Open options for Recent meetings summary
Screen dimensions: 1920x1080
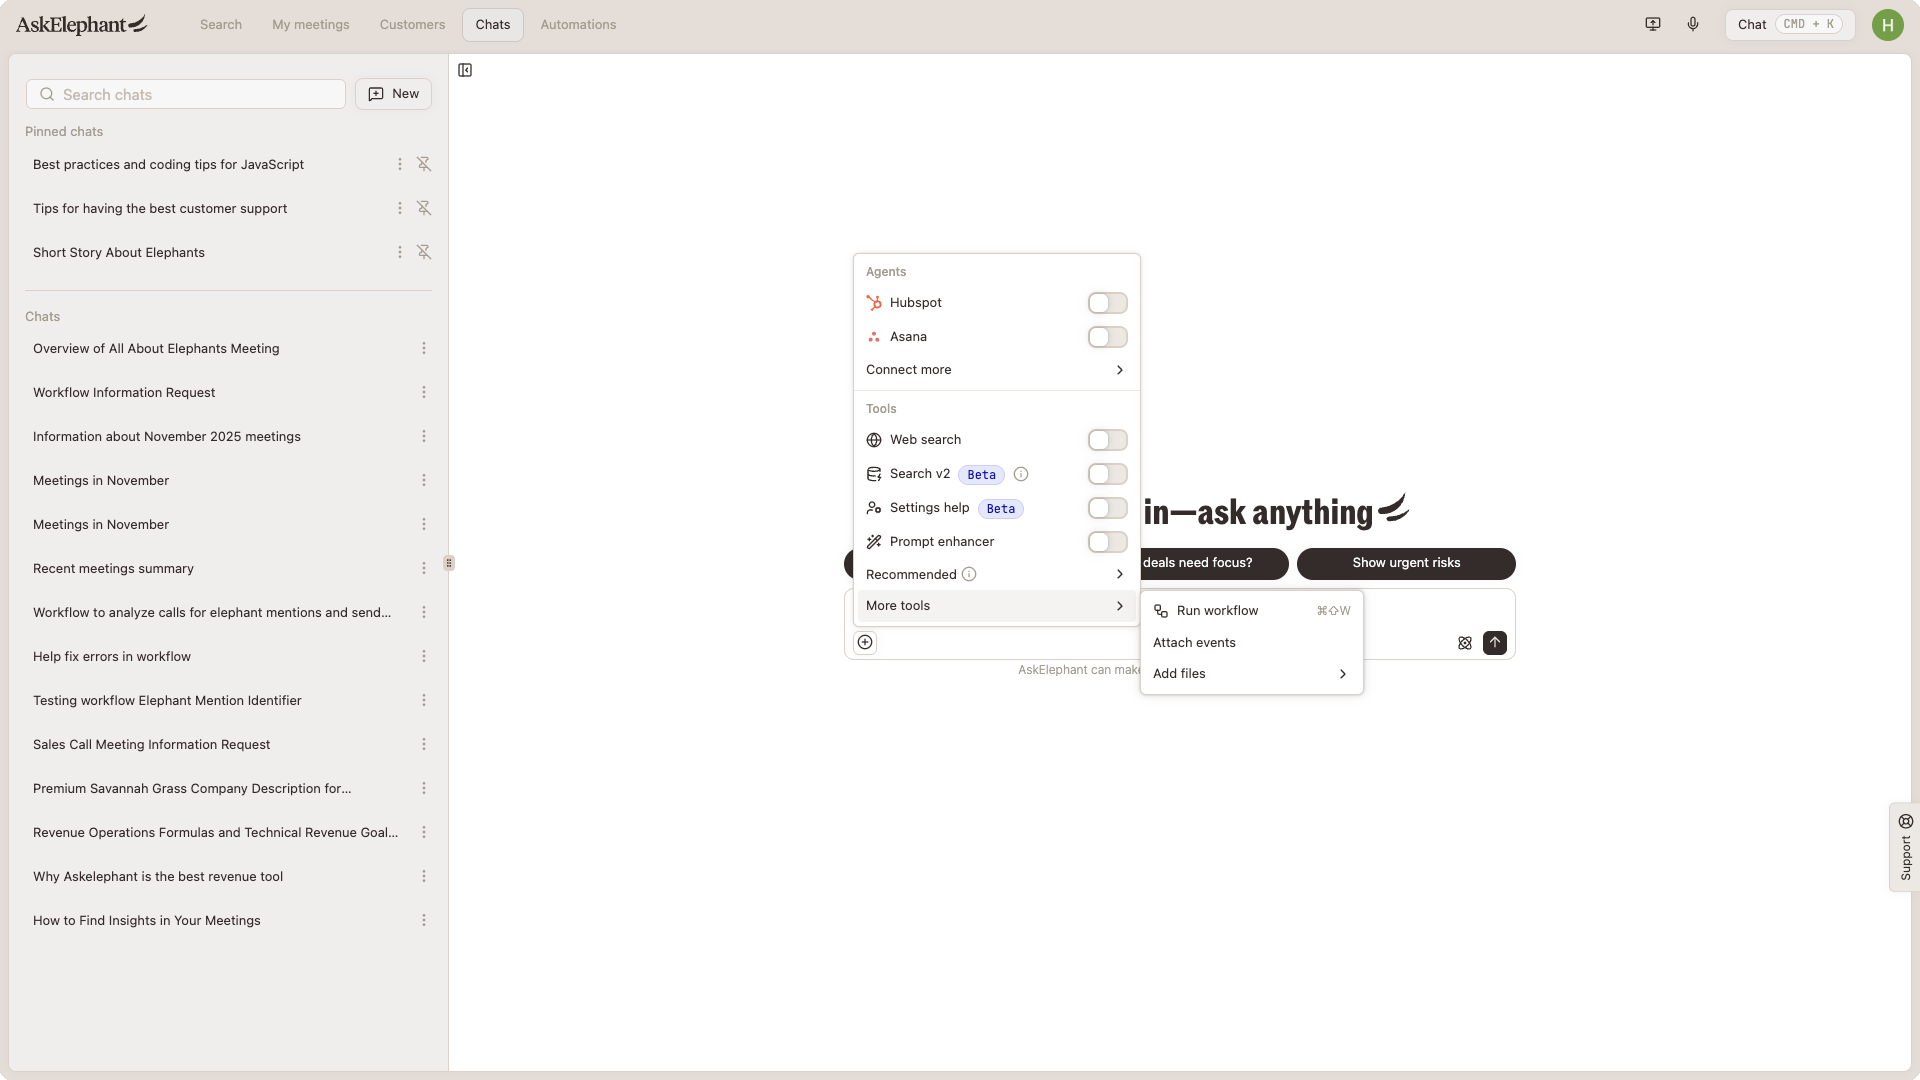coord(424,568)
